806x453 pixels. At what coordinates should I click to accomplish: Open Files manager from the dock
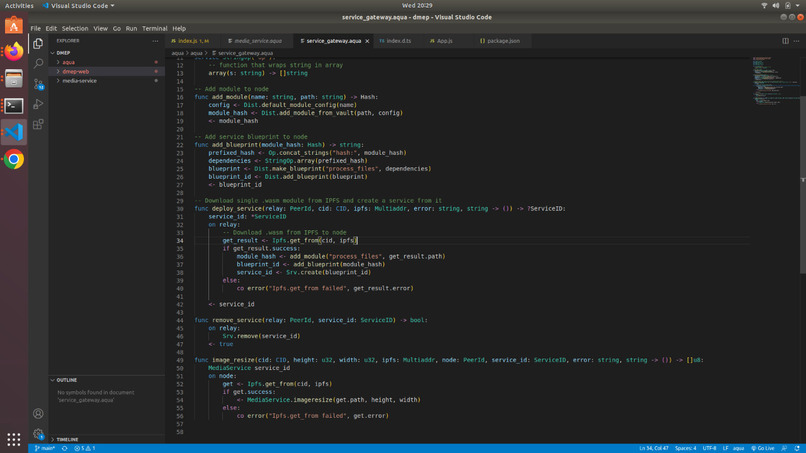pyautogui.click(x=14, y=78)
